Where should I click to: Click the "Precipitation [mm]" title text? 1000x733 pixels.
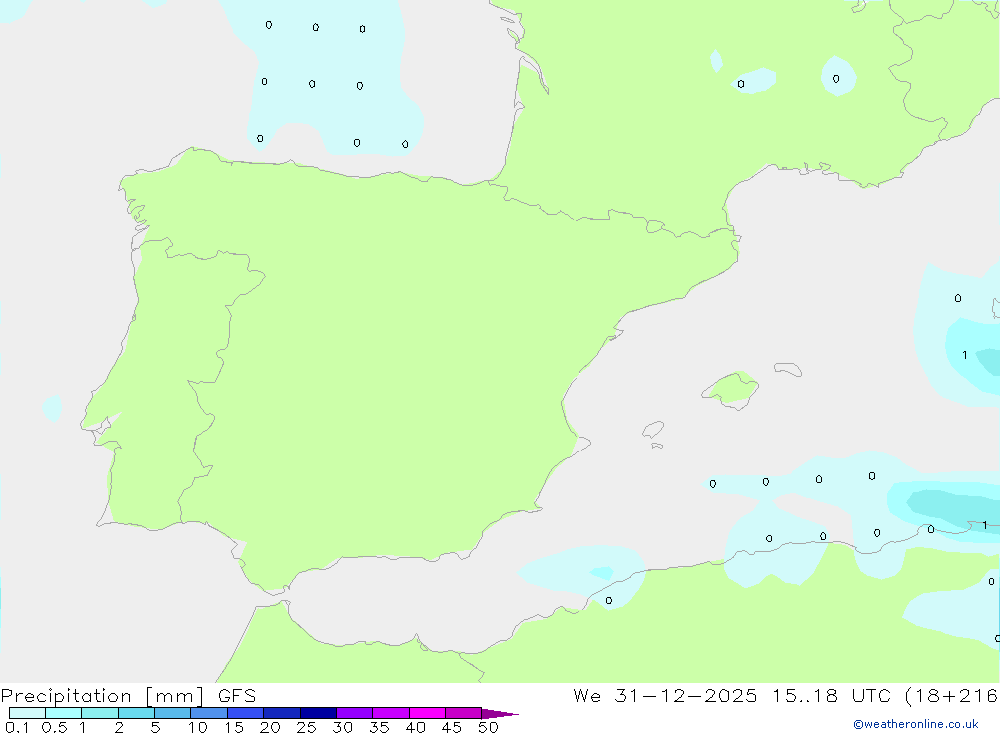click(x=102, y=696)
